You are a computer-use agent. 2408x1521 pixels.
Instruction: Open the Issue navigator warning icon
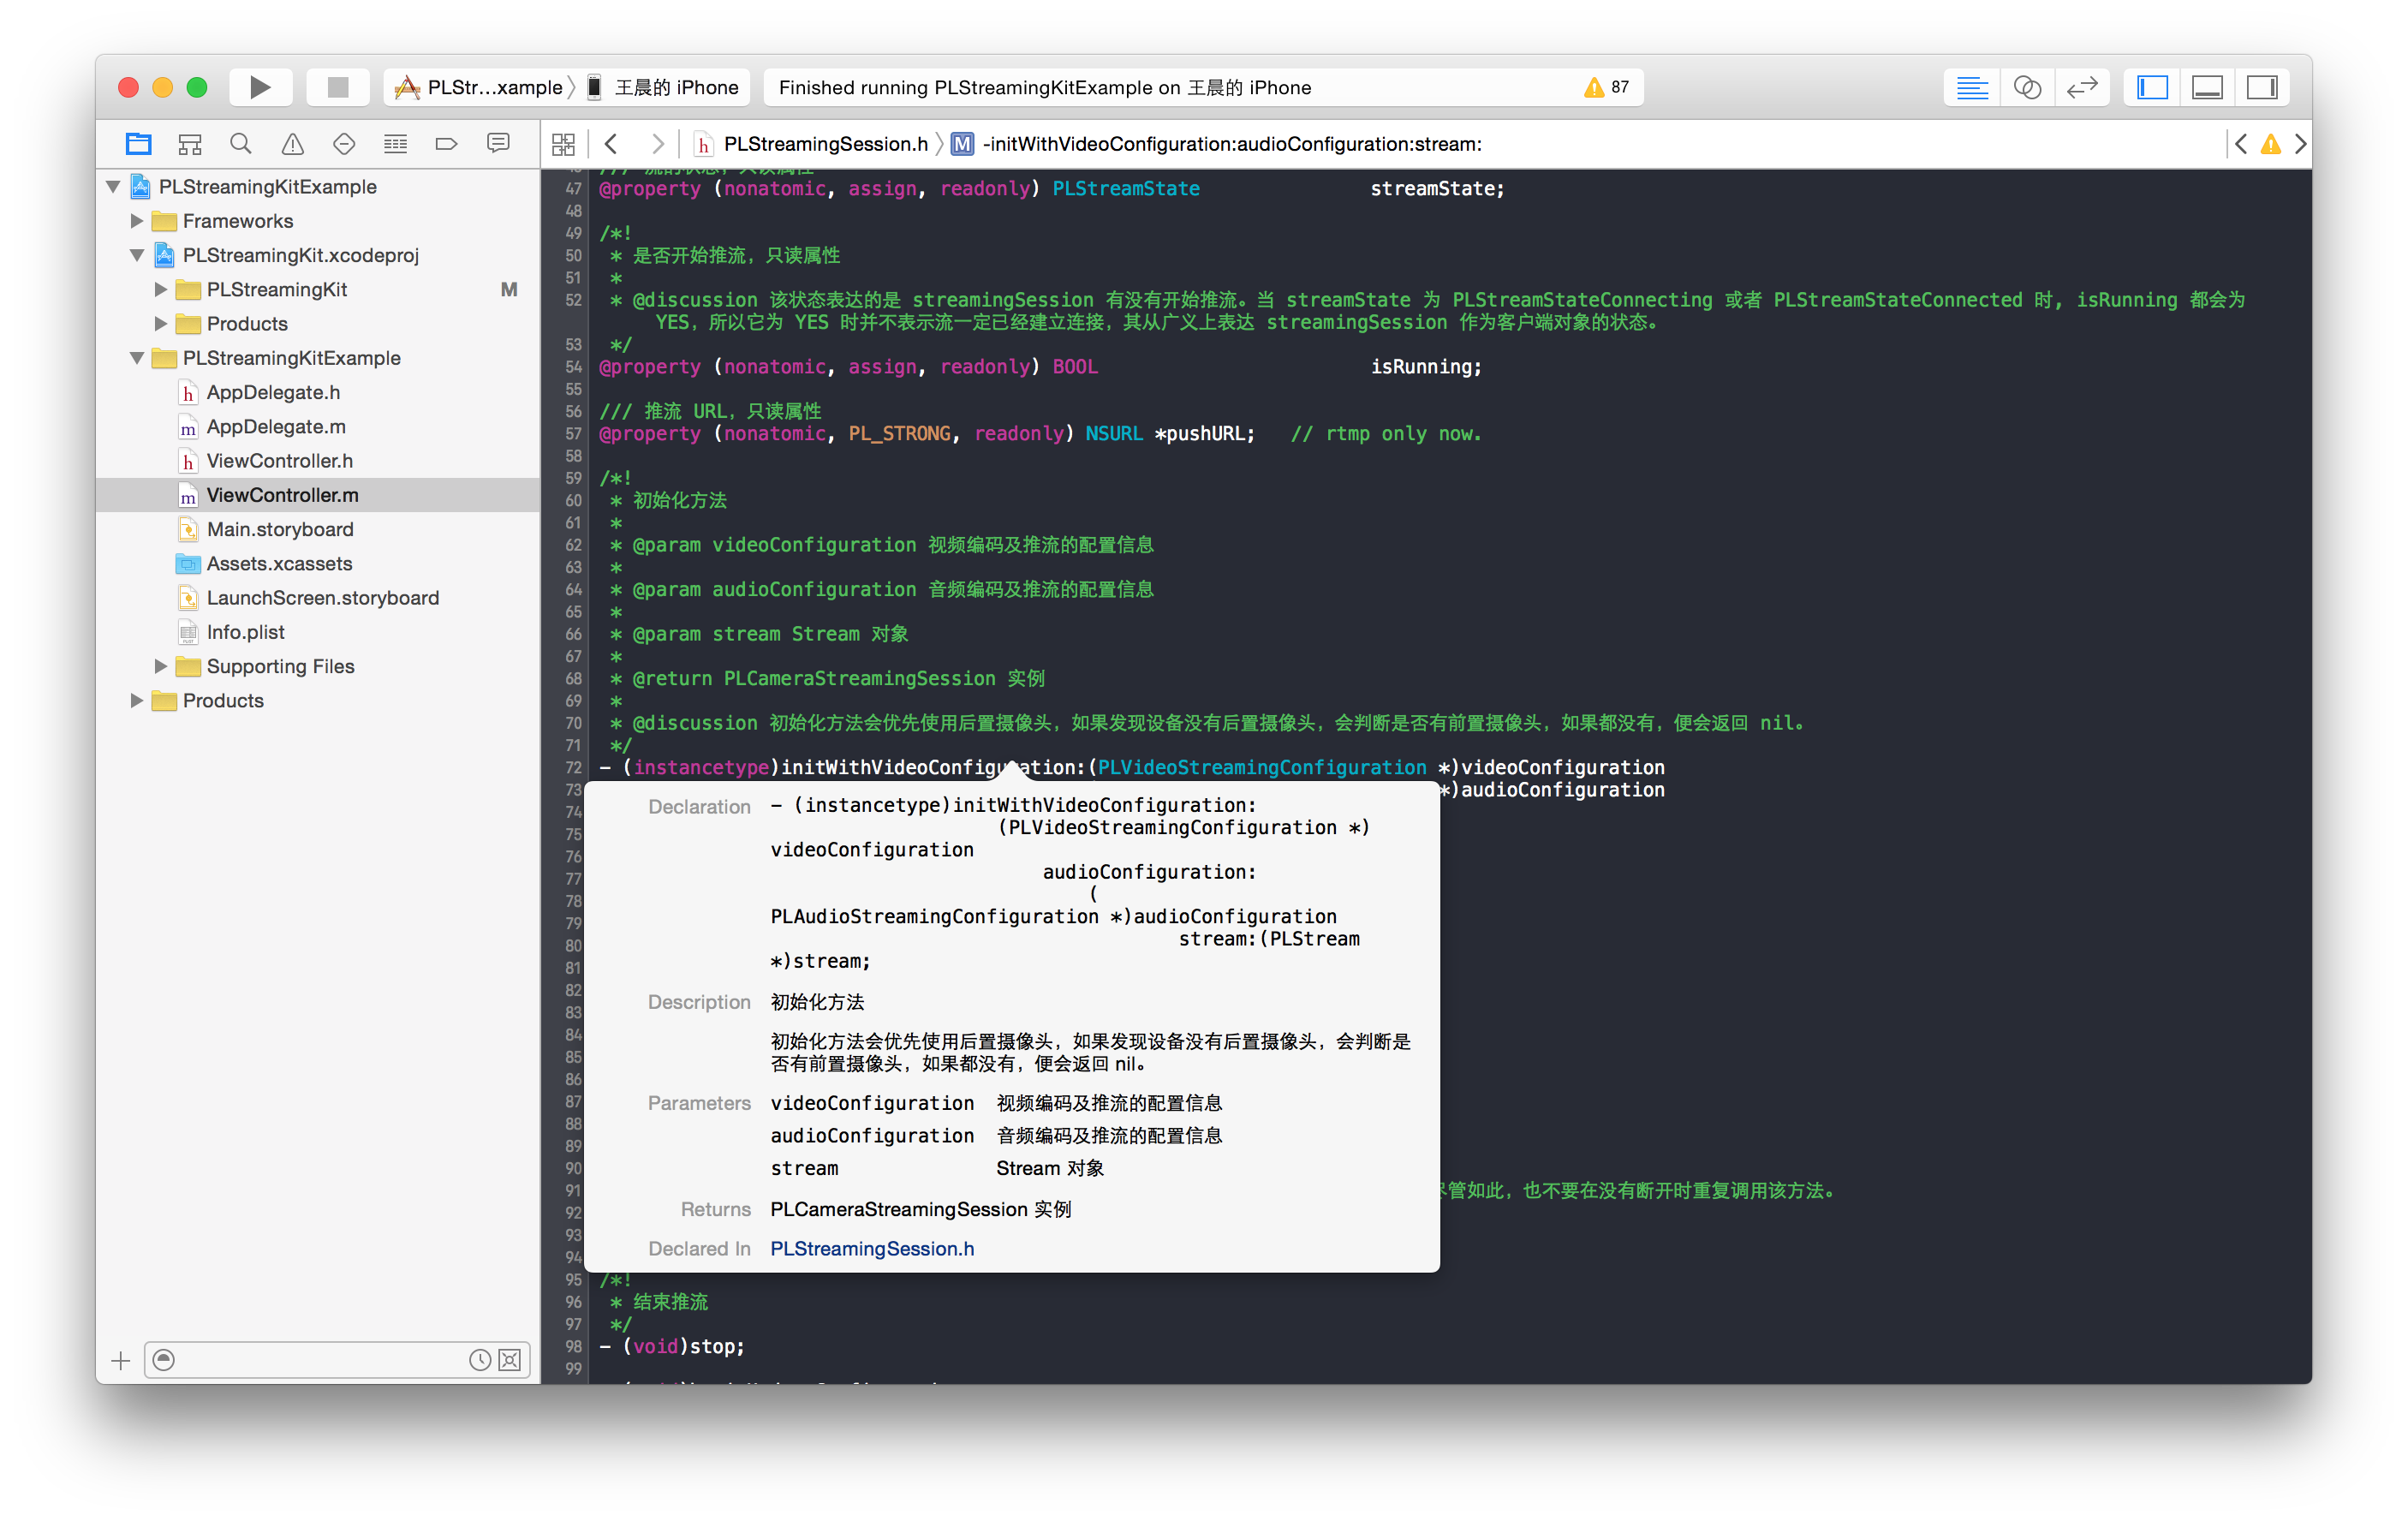[292, 144]
